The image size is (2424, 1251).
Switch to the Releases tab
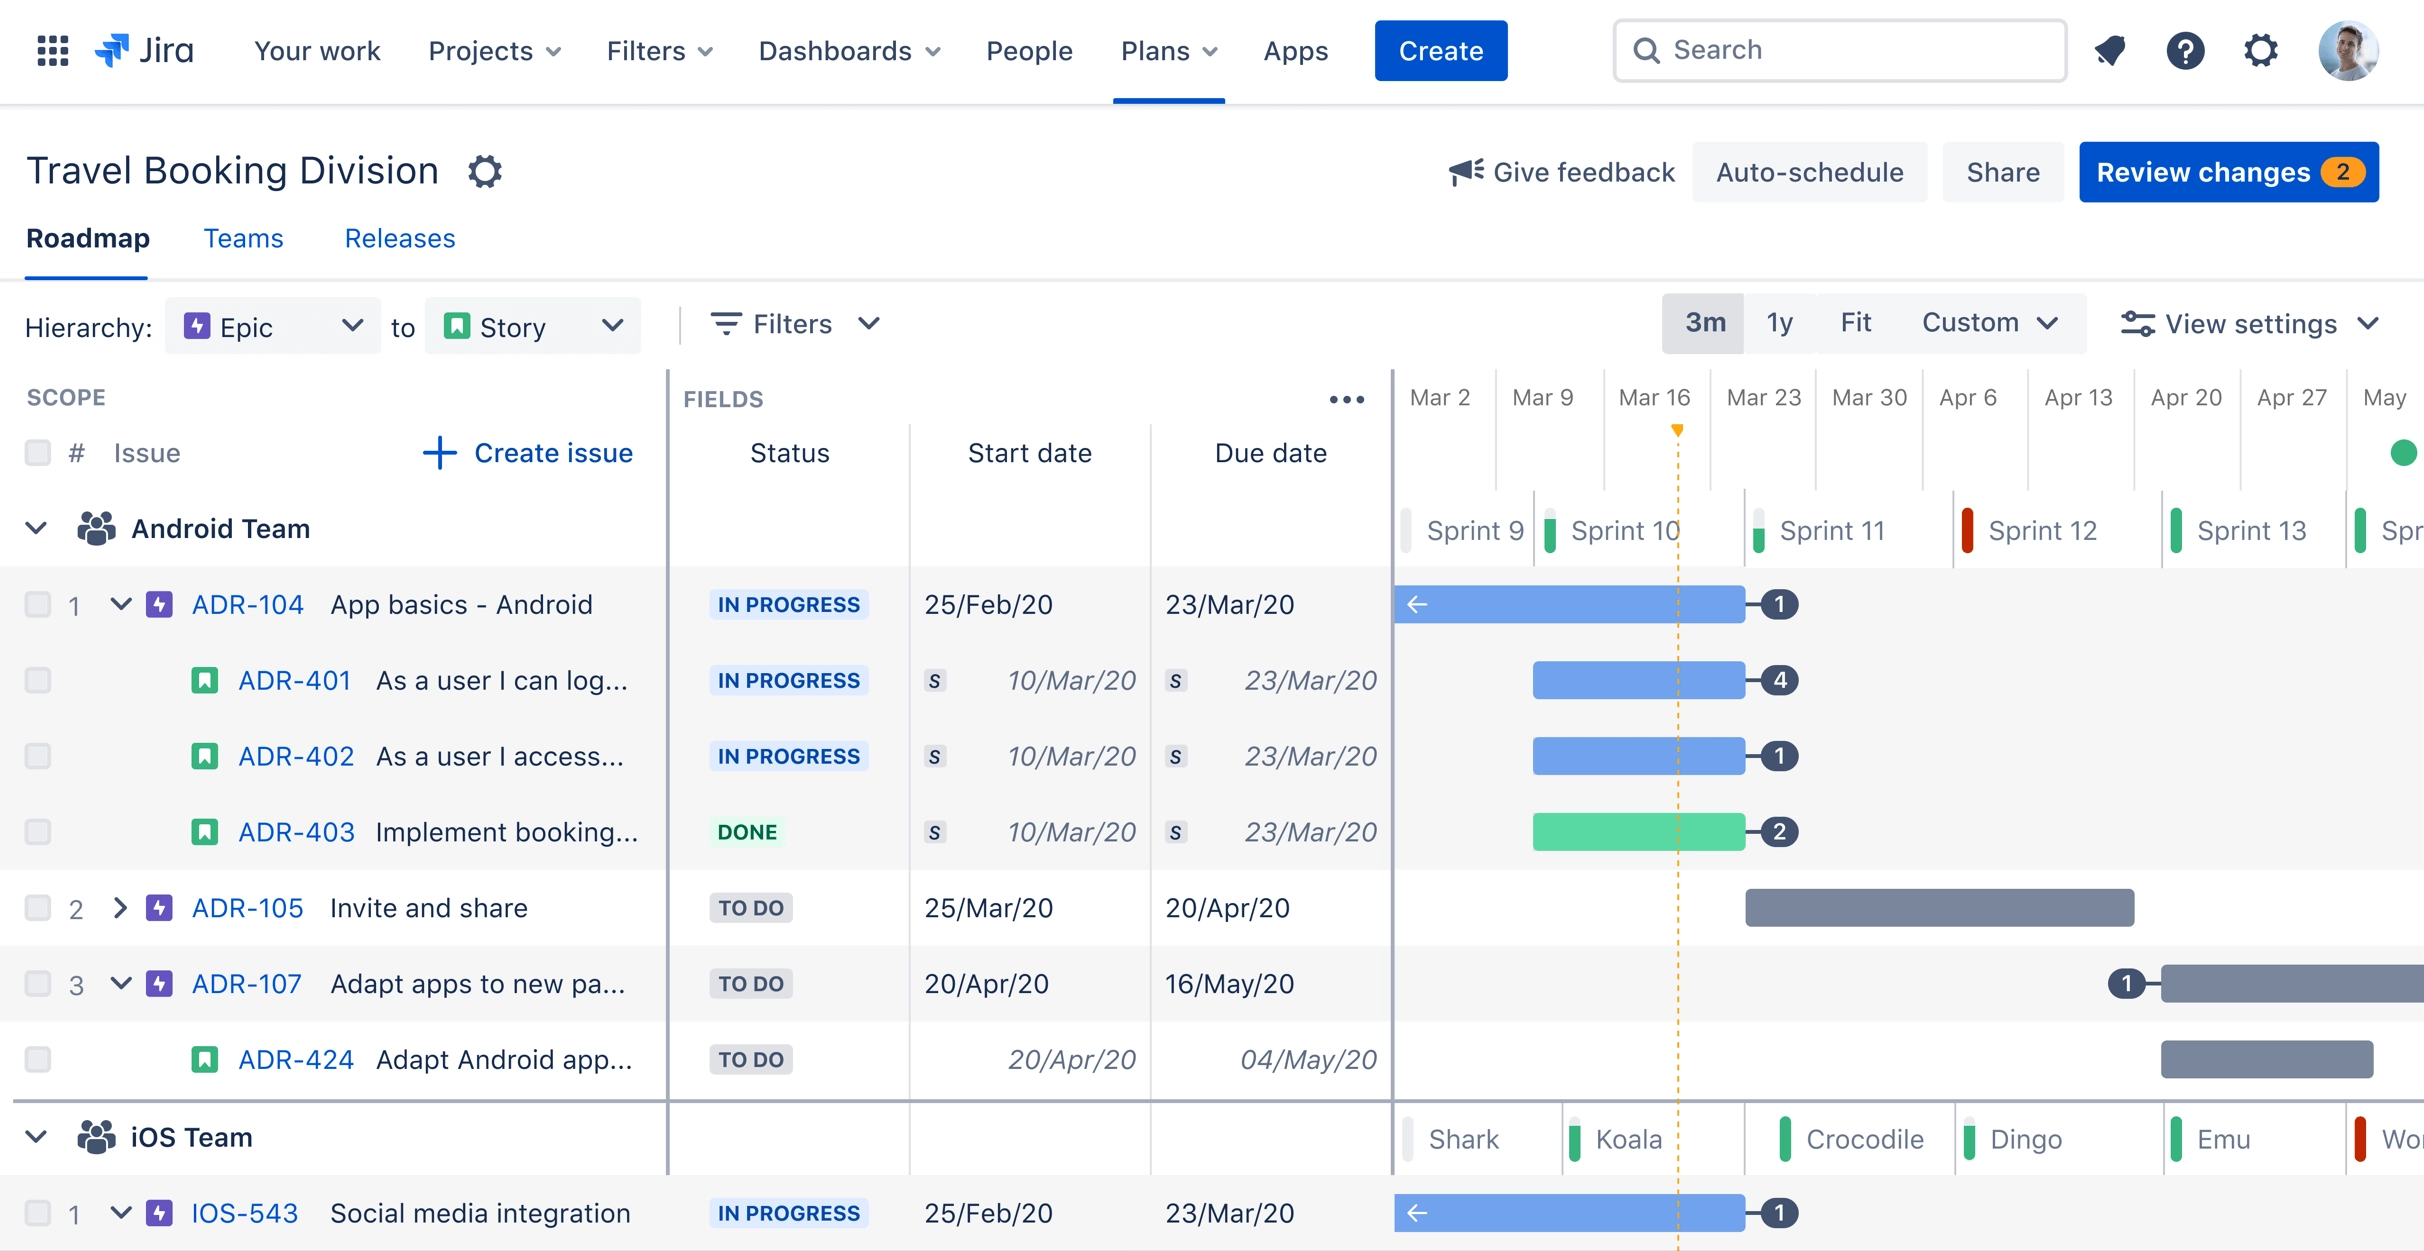click(x=400, y=238)
